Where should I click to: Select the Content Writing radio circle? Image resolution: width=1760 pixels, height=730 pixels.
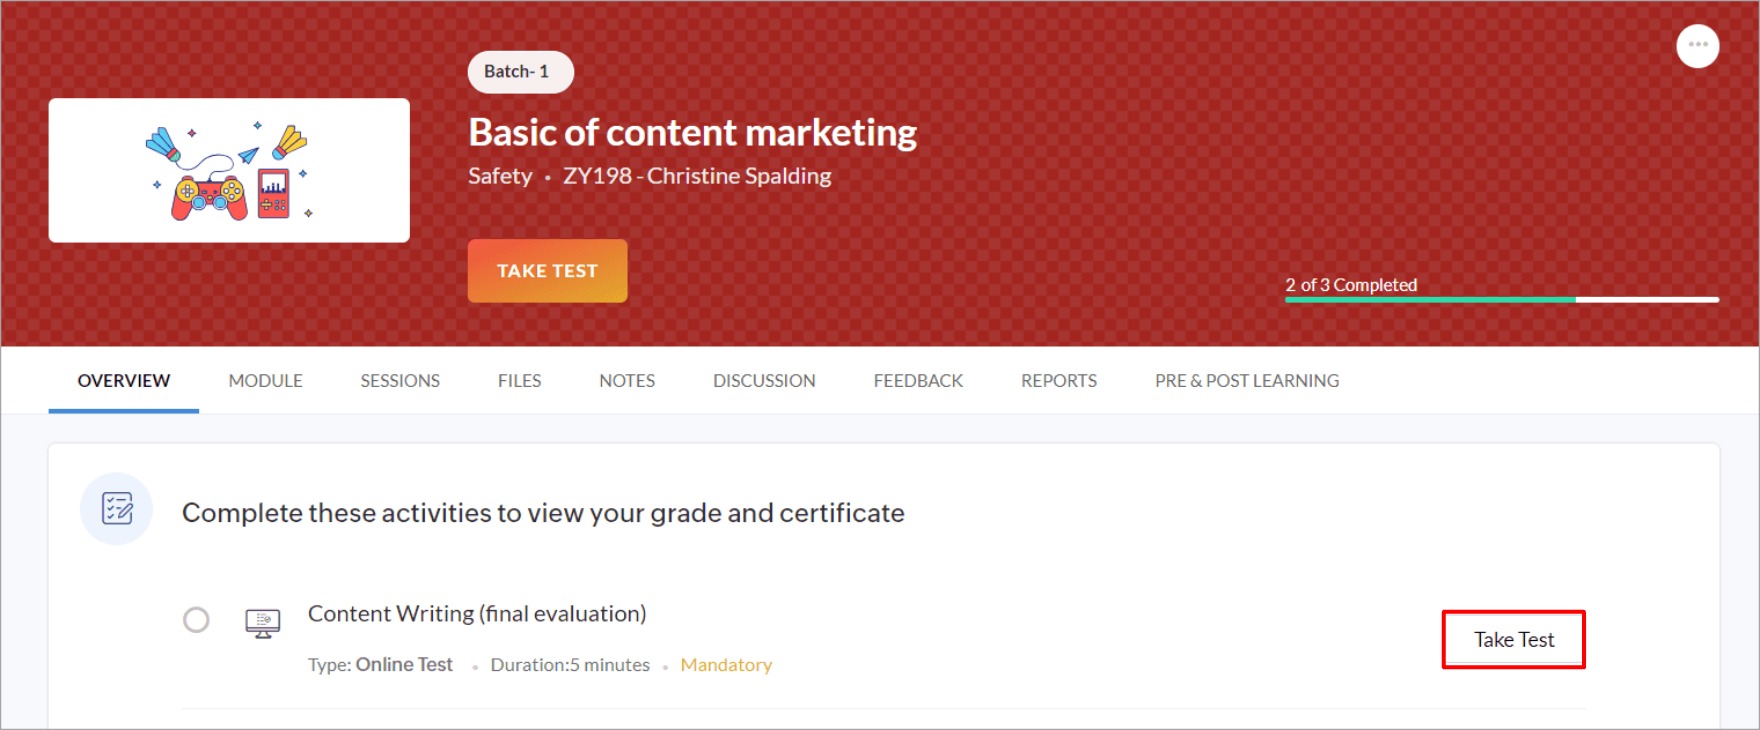(196, 620)
